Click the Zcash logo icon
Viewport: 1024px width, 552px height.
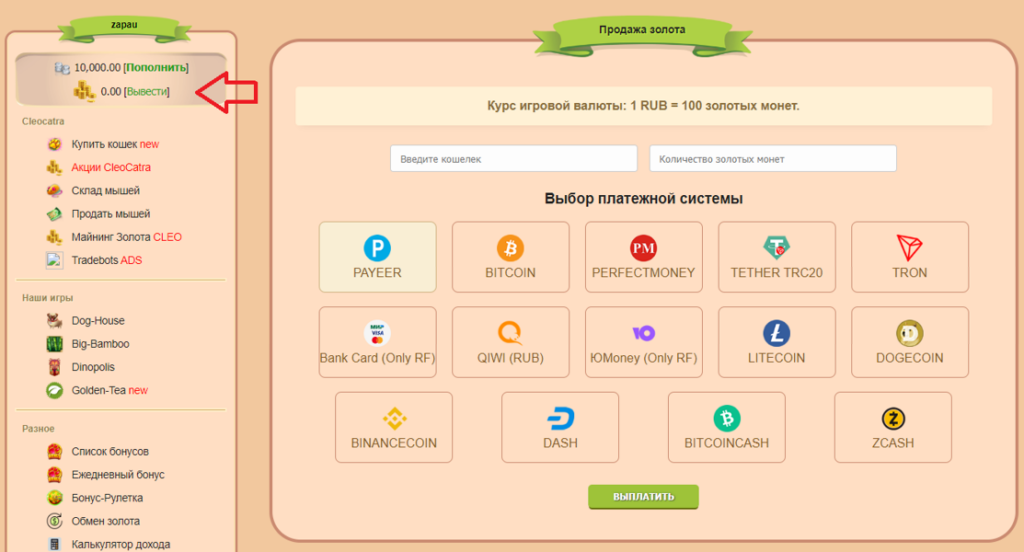[893, 418]
